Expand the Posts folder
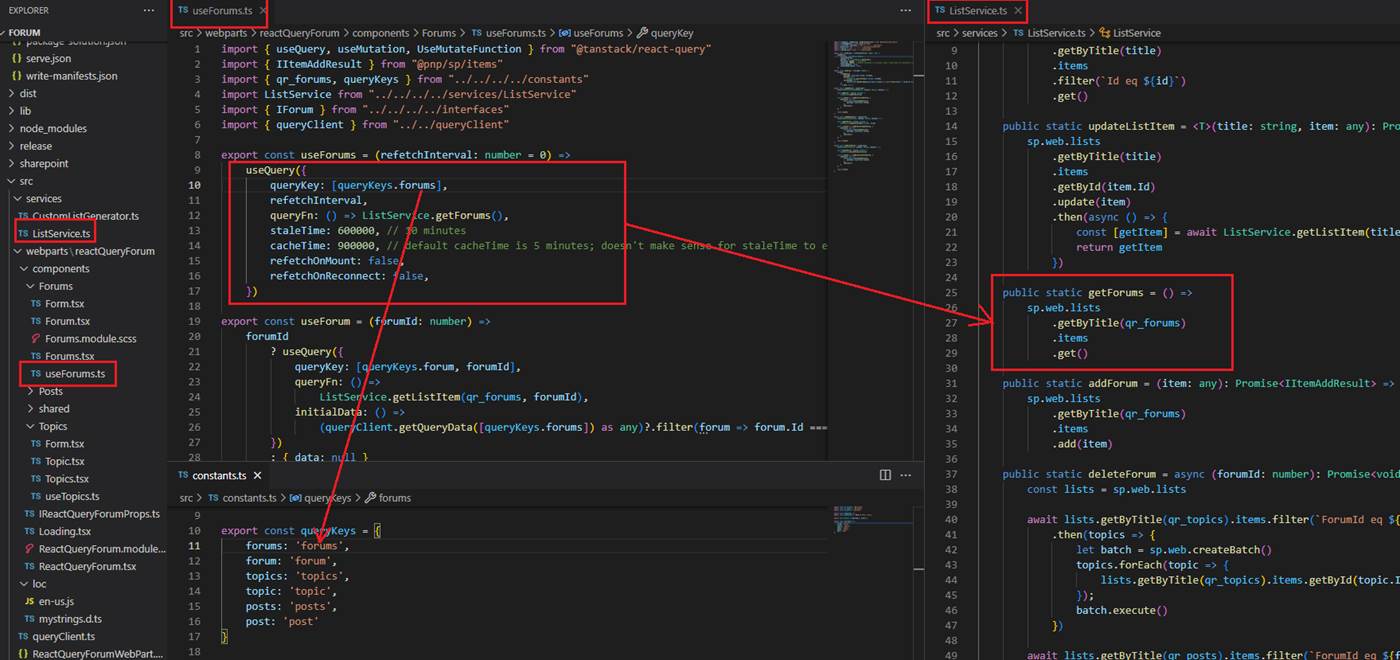This screenshot has height=660, width=1400. pos(50,391)
